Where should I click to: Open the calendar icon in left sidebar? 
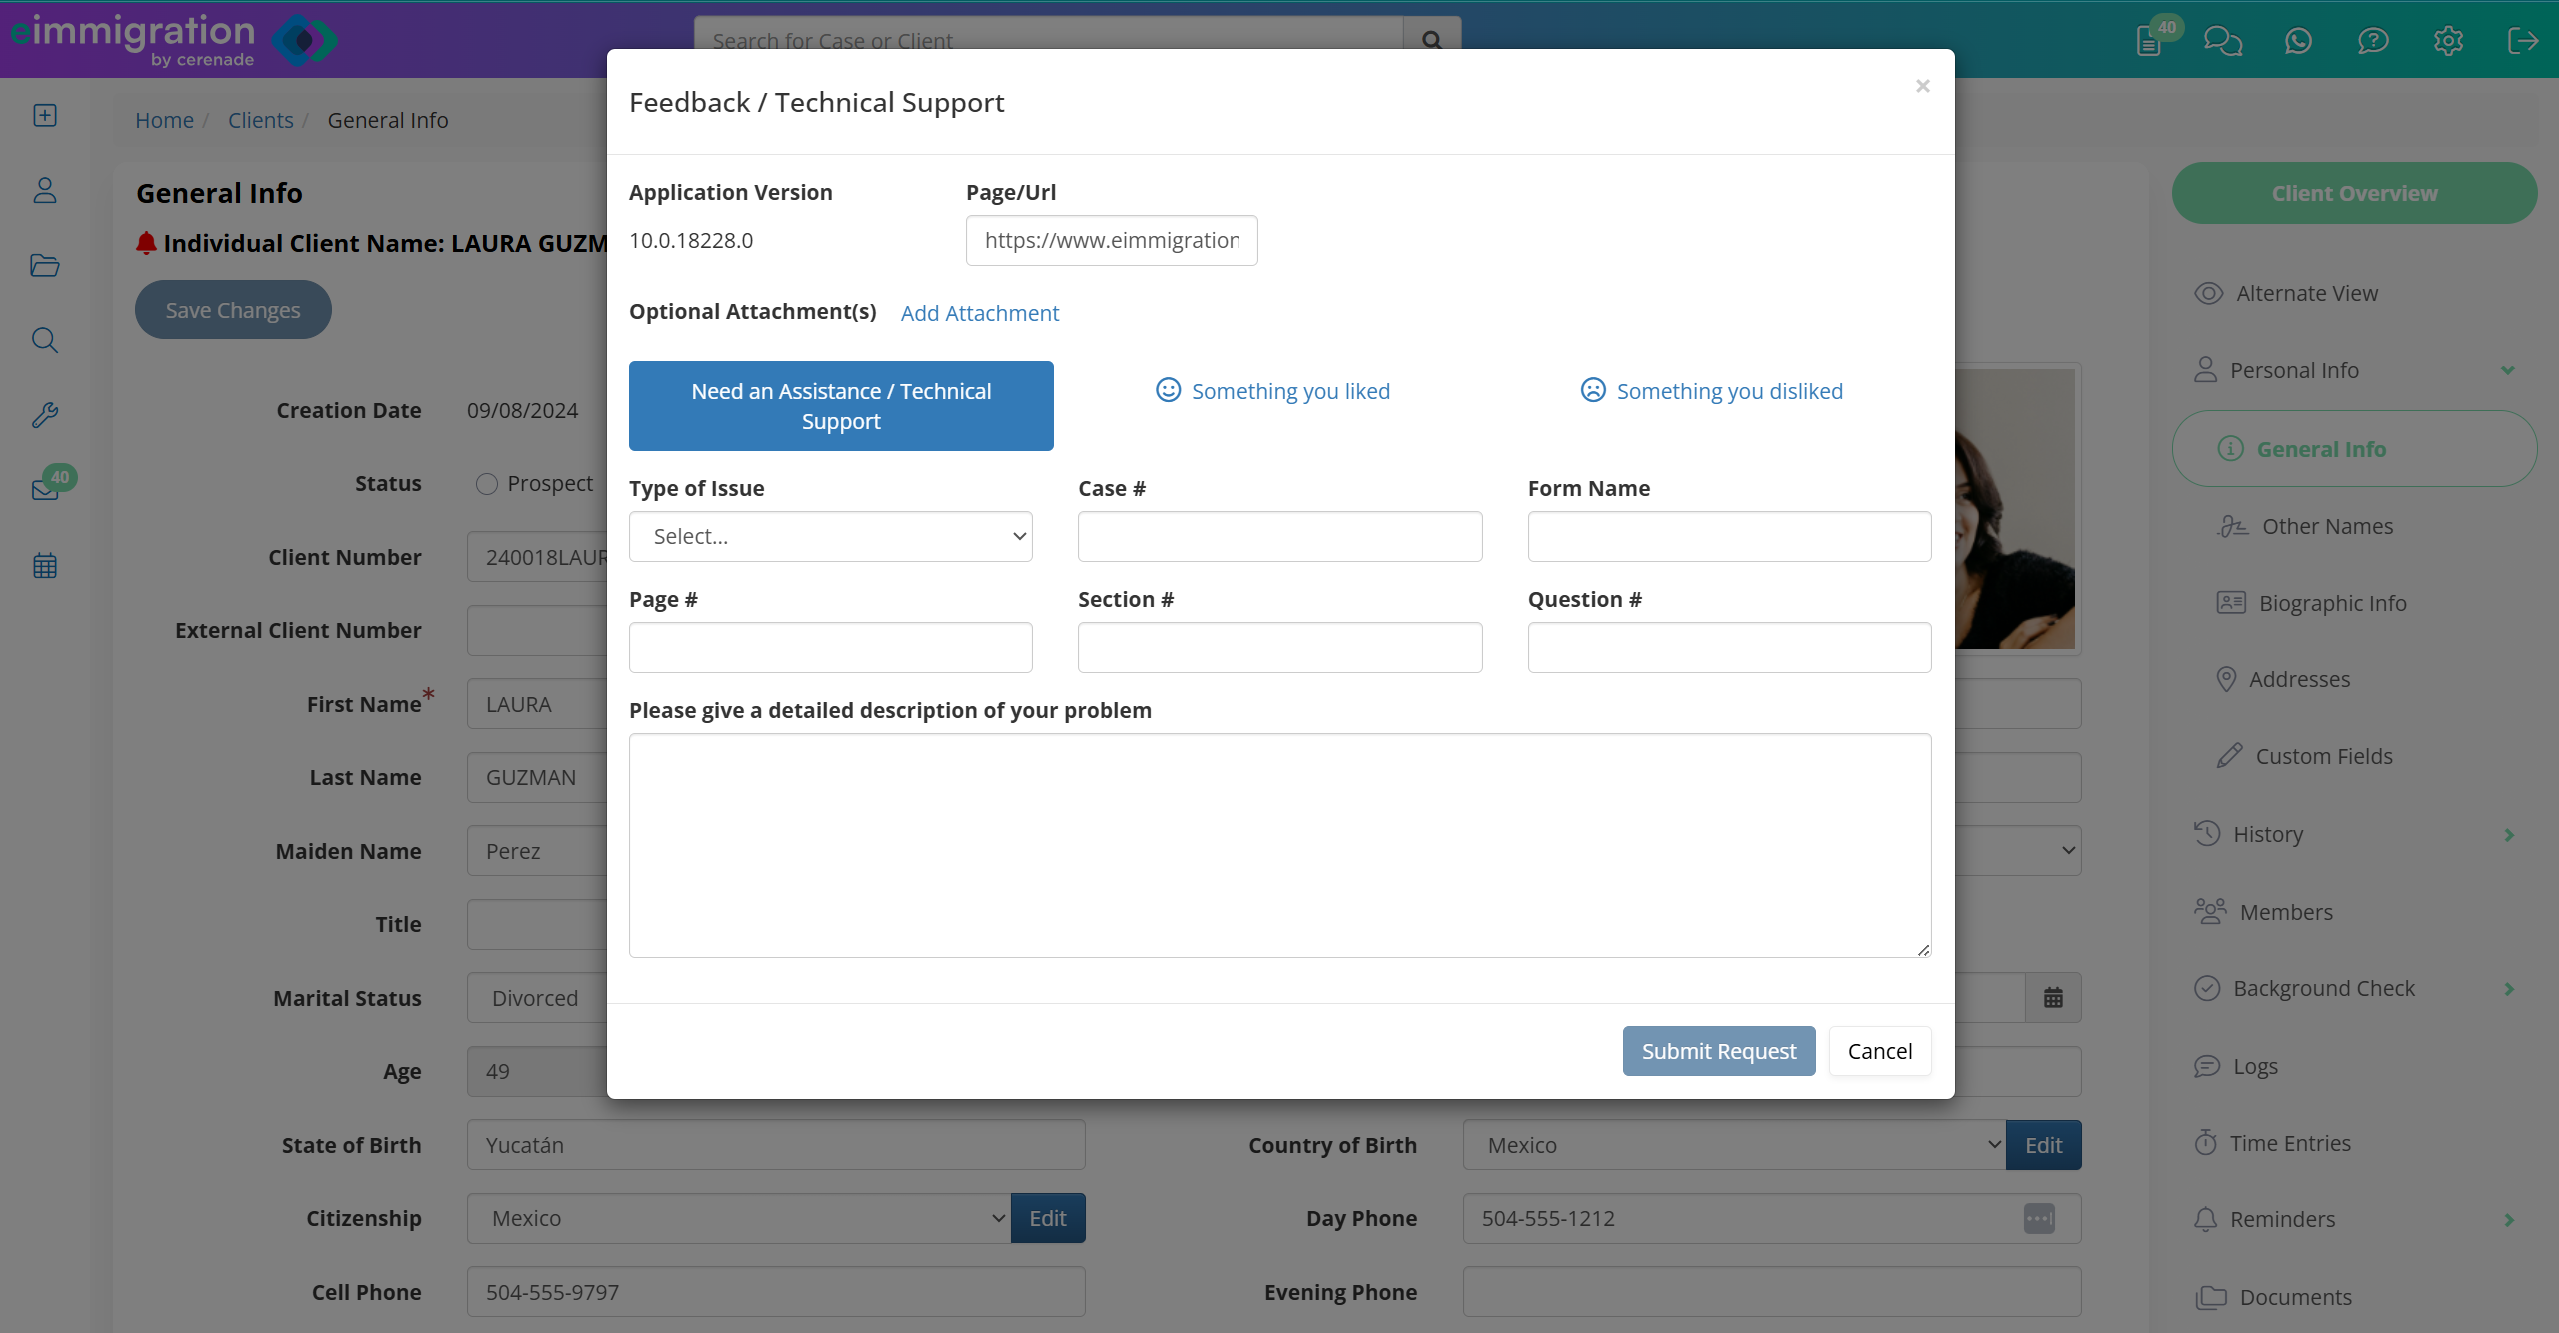[45, 566]
